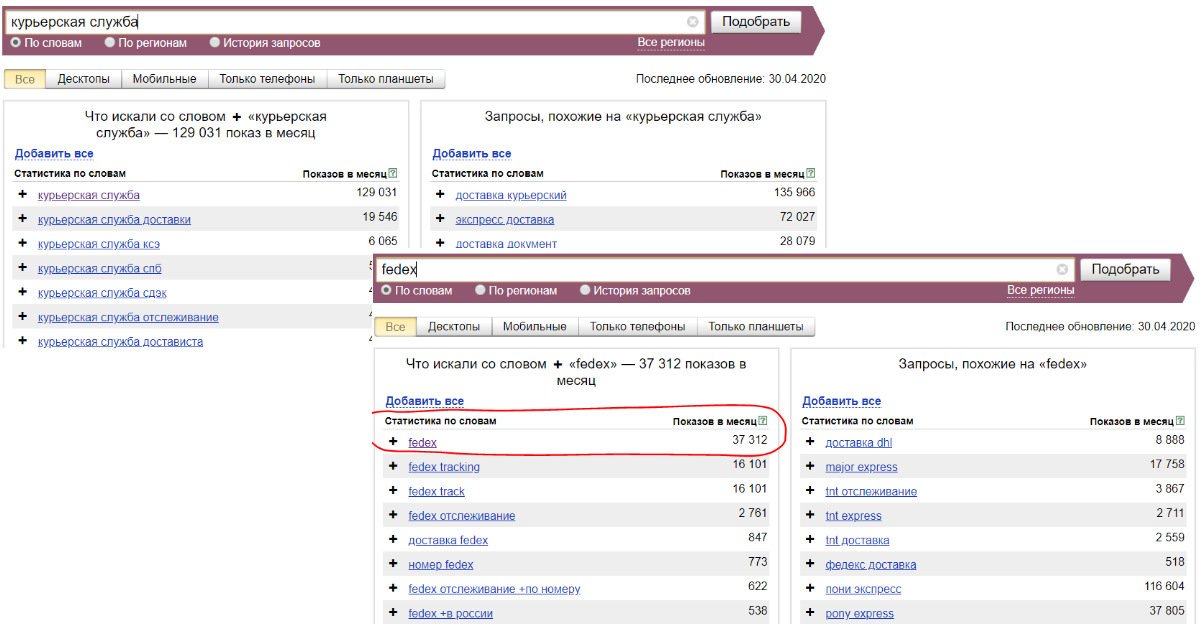The height and width of the screenshot is (630, 1200).
Task: Click the plus icon beside «fedex отслеживание»
Action: point(393,515)
